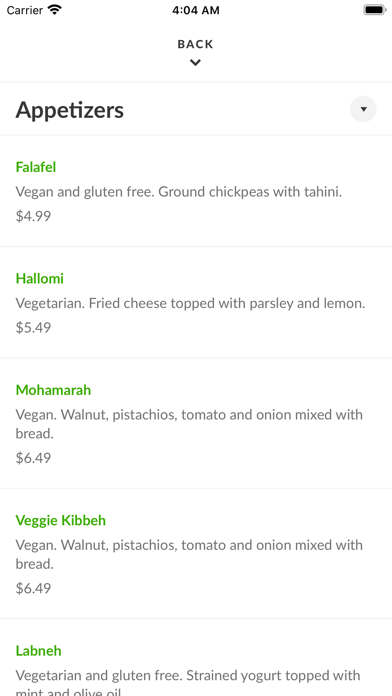Click the battery icon in status bar
Image resolution: width=392 pixels, height=696 pixels.
375,10
